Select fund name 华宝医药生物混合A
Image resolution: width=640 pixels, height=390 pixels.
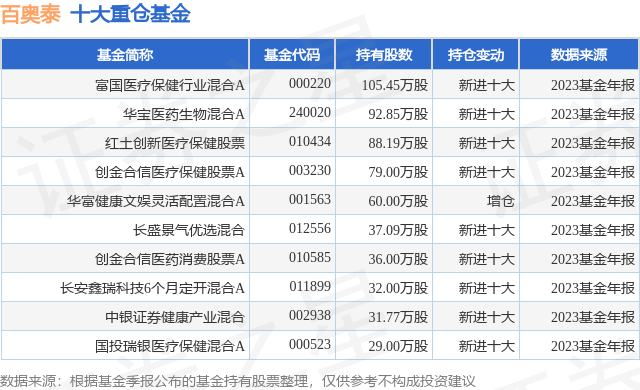click(184, 114)
